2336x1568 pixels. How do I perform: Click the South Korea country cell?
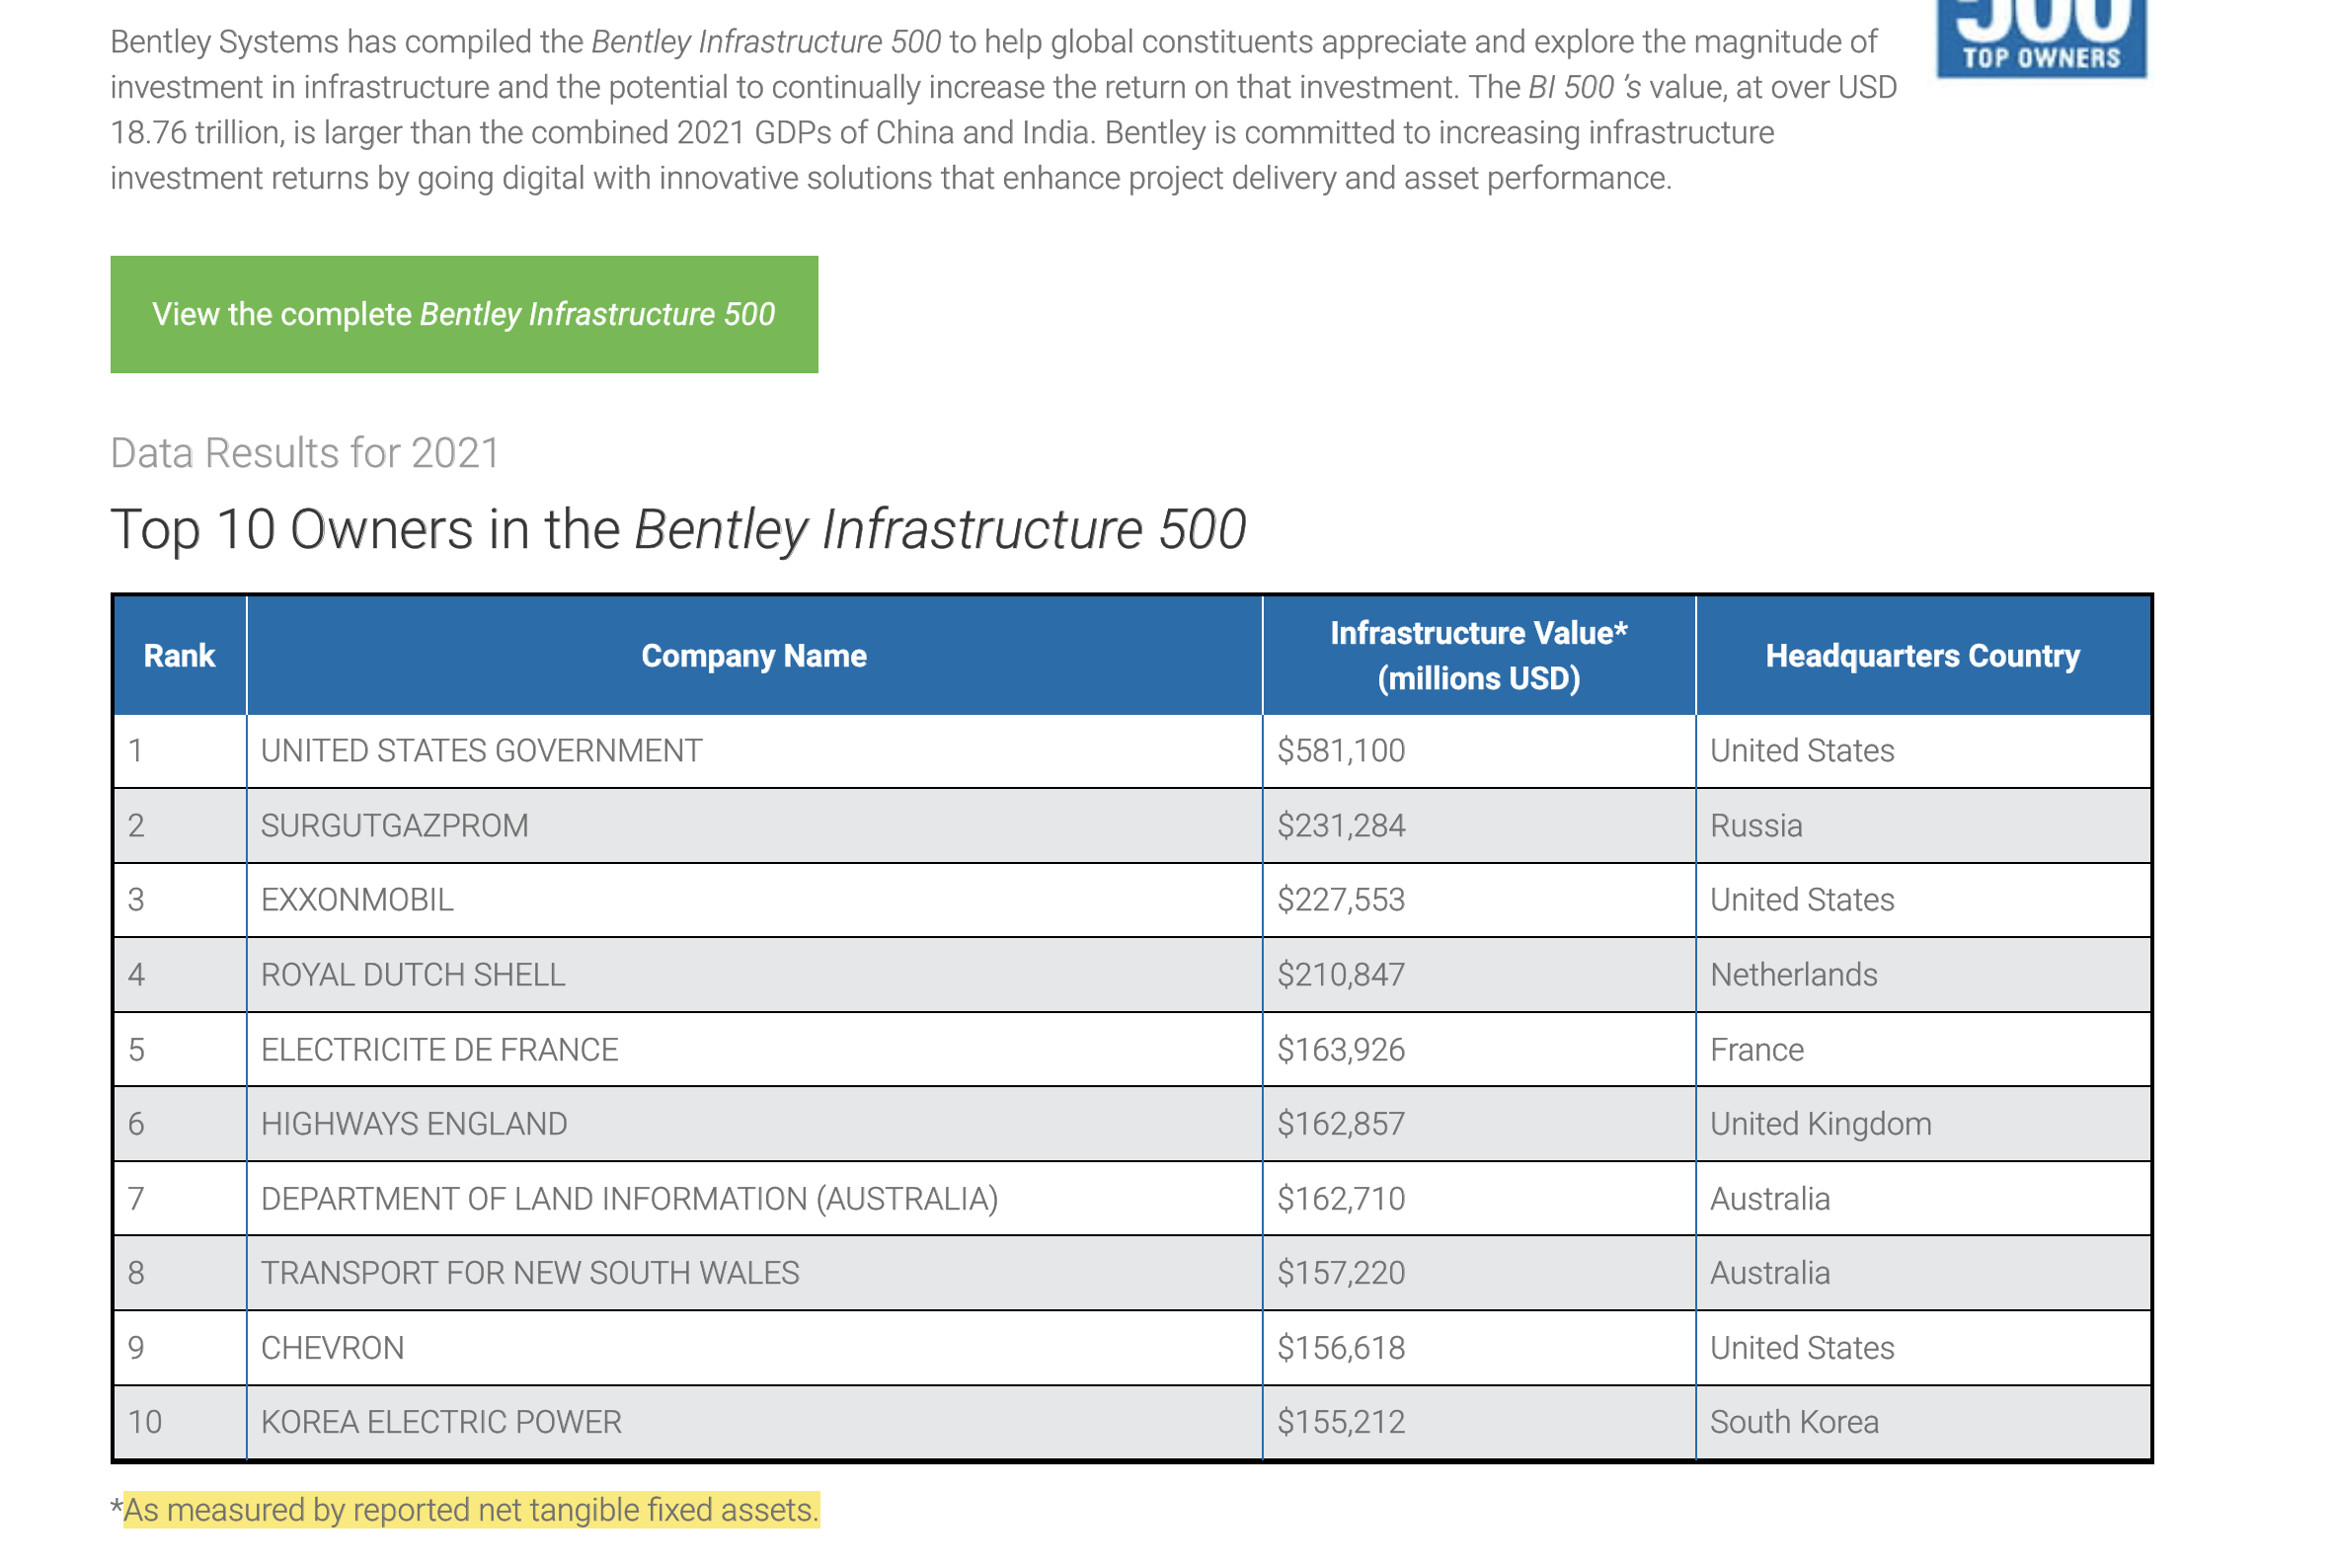[x=1794, y=1422]
